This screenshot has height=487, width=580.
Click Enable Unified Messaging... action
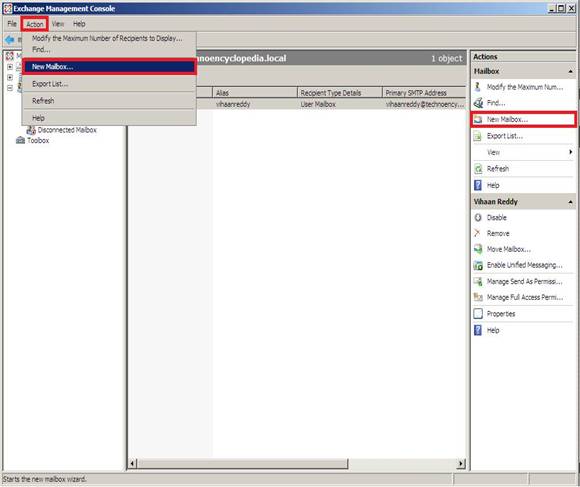pyautogui.click(x=525, y=265)
